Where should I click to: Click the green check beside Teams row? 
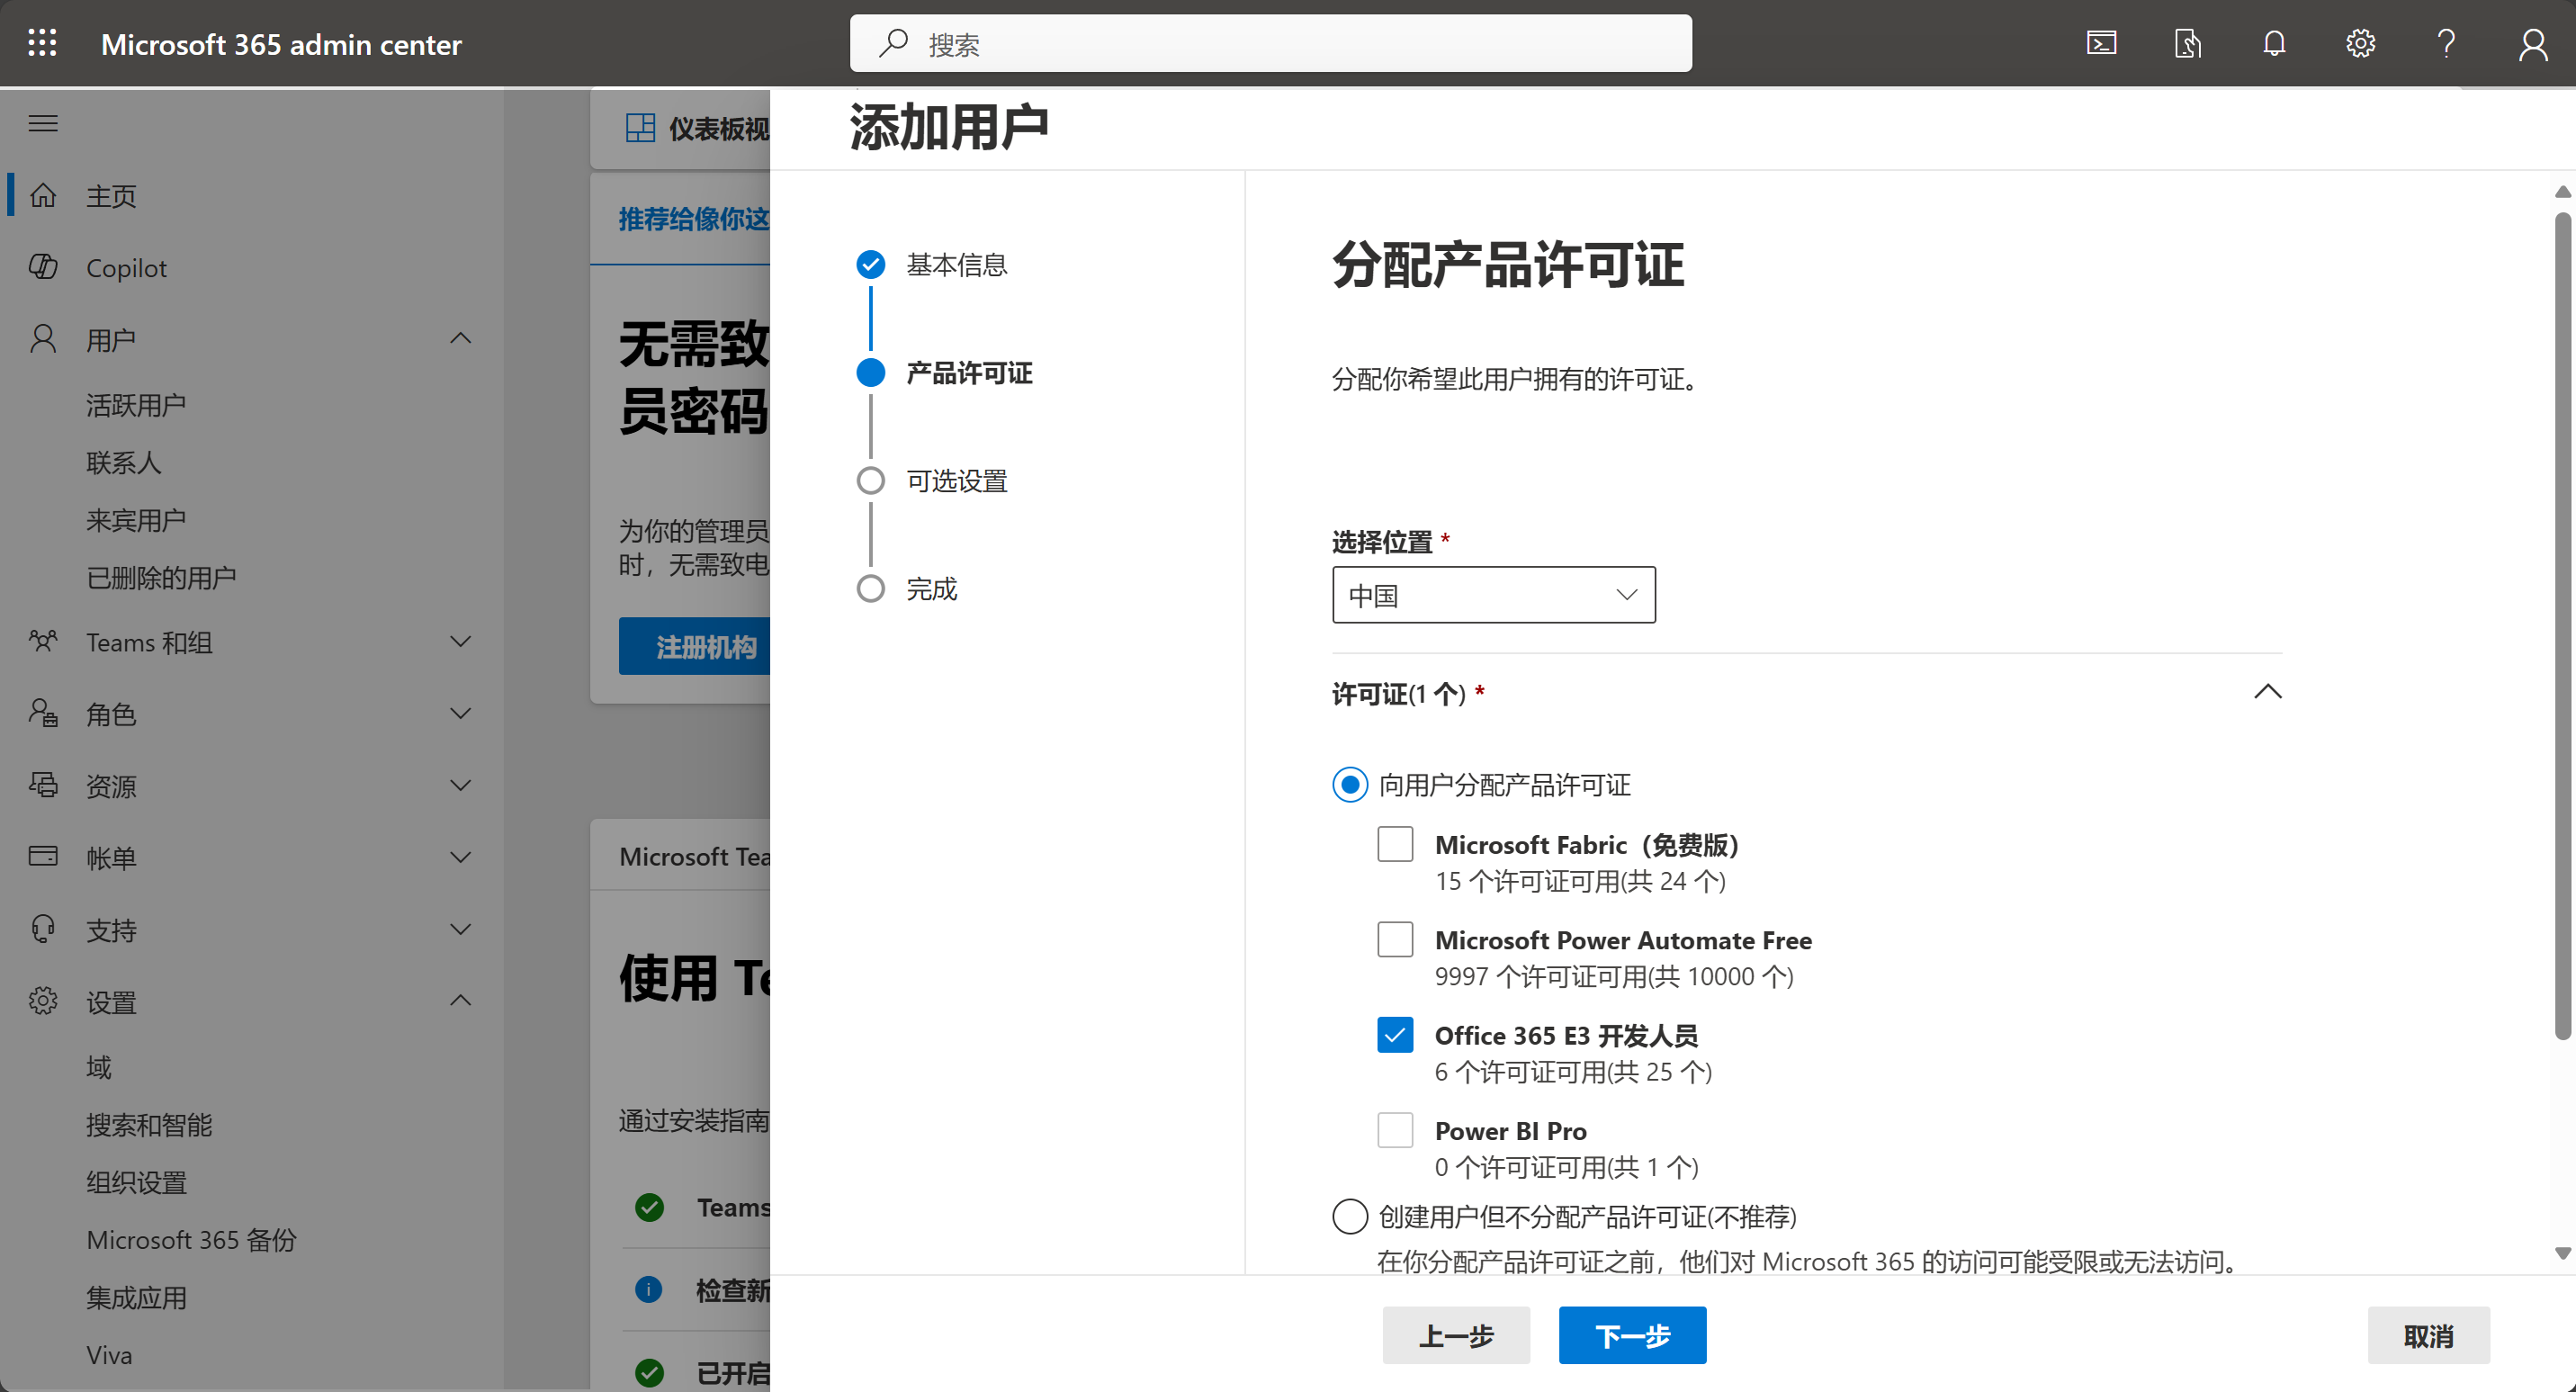coord(649,1207)
